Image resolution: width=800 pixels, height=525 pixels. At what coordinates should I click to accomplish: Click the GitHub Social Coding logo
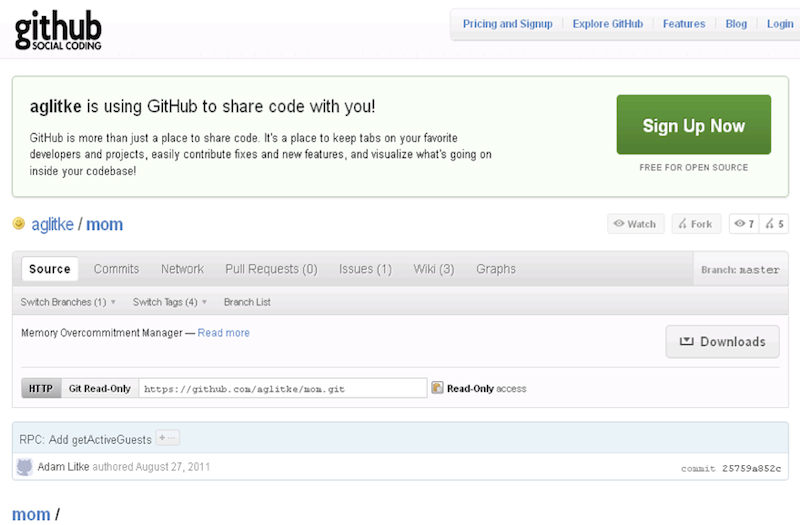point(58,29)
